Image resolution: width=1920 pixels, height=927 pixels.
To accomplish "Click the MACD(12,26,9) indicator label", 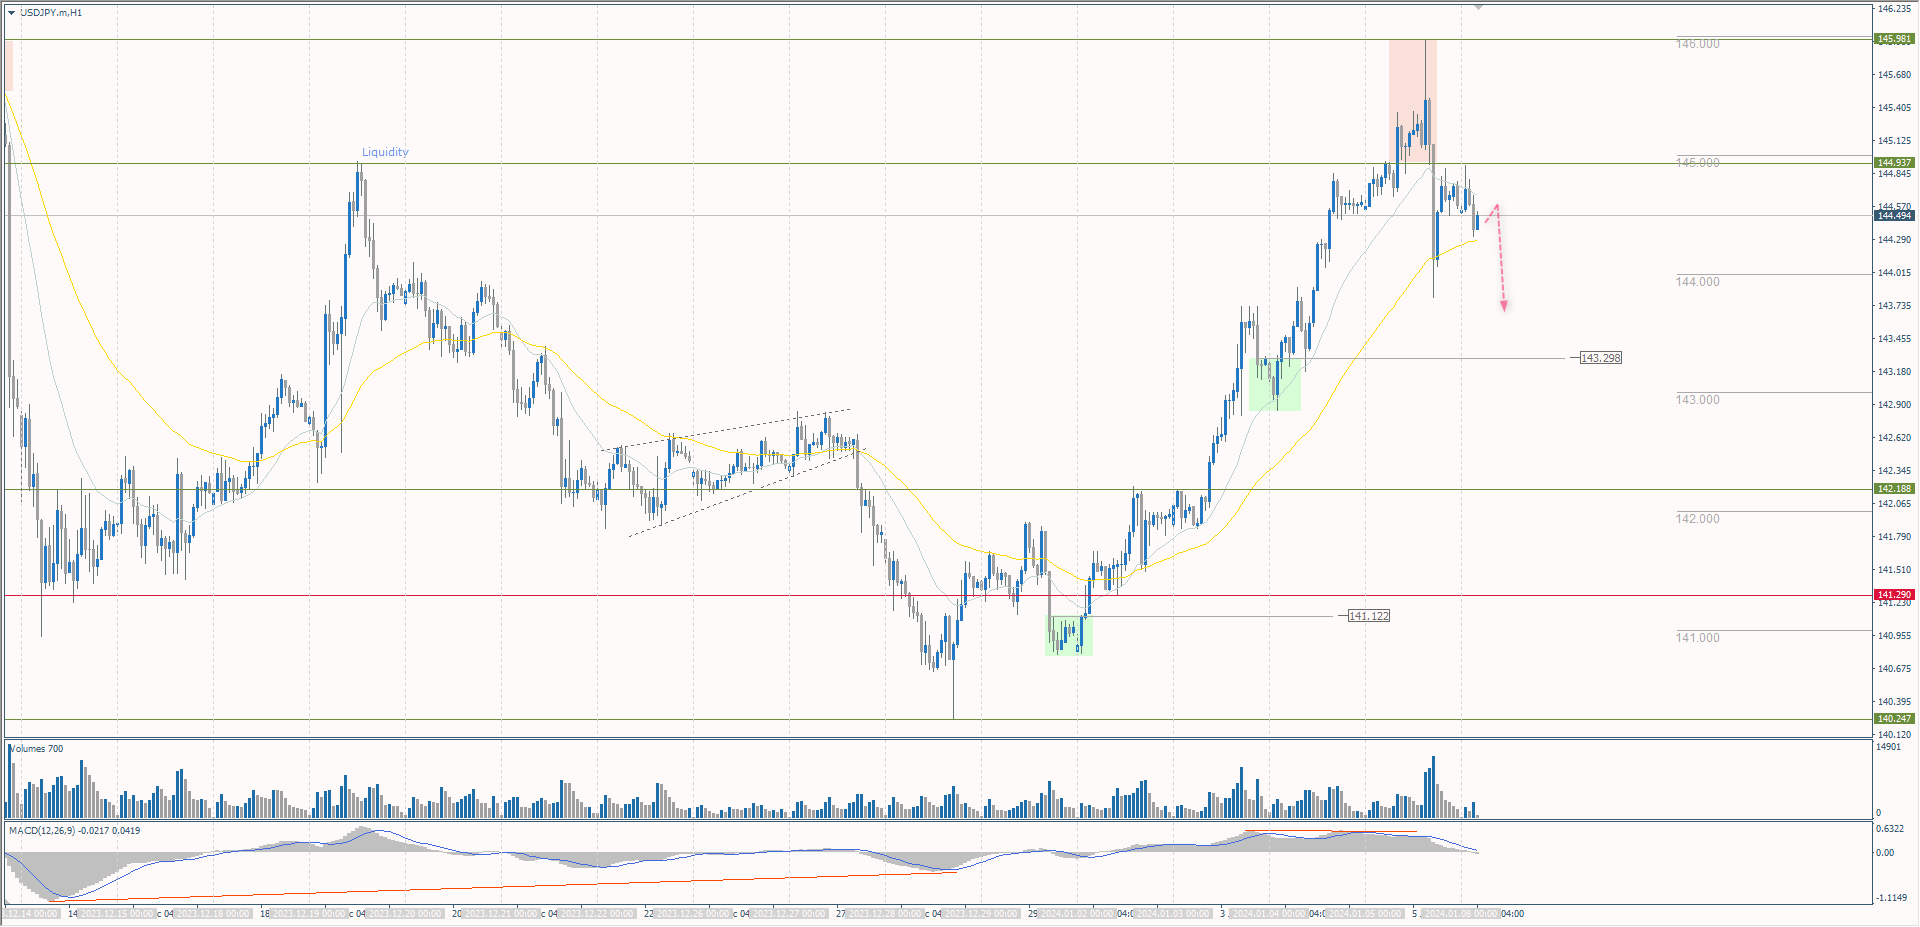I will 75,831.
